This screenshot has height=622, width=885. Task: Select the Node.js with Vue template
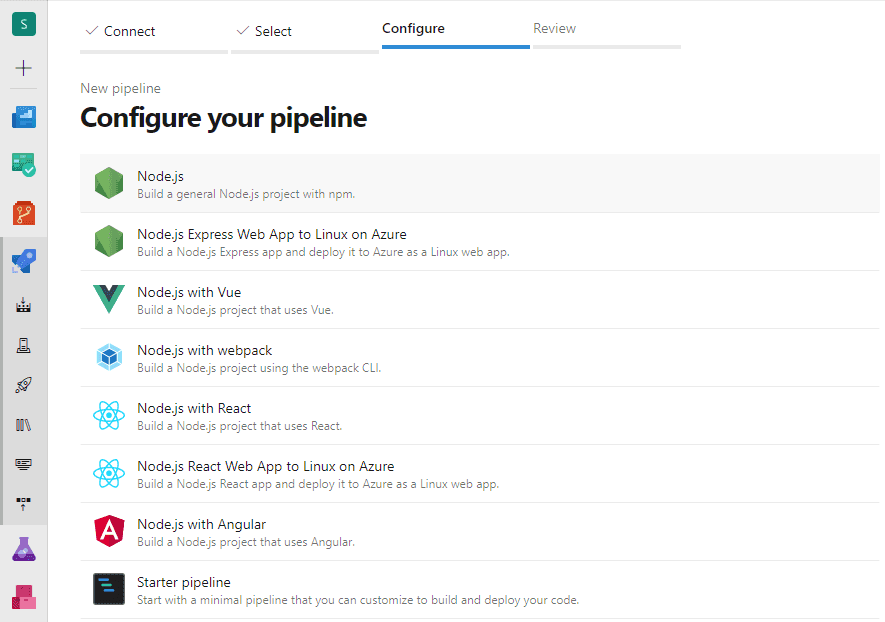click(480, 300)
